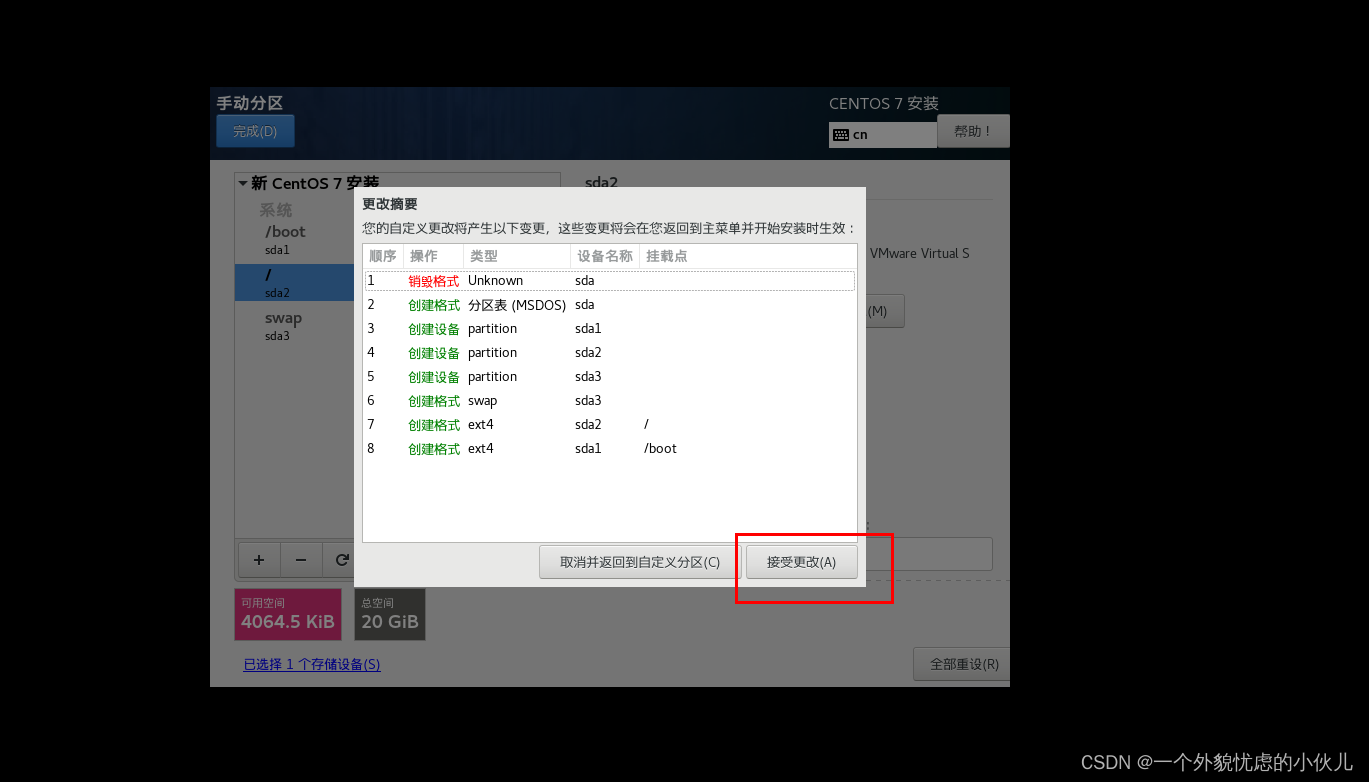
Task: Select the /boot sda1 partition entry
Action: (x=295, y=240)
